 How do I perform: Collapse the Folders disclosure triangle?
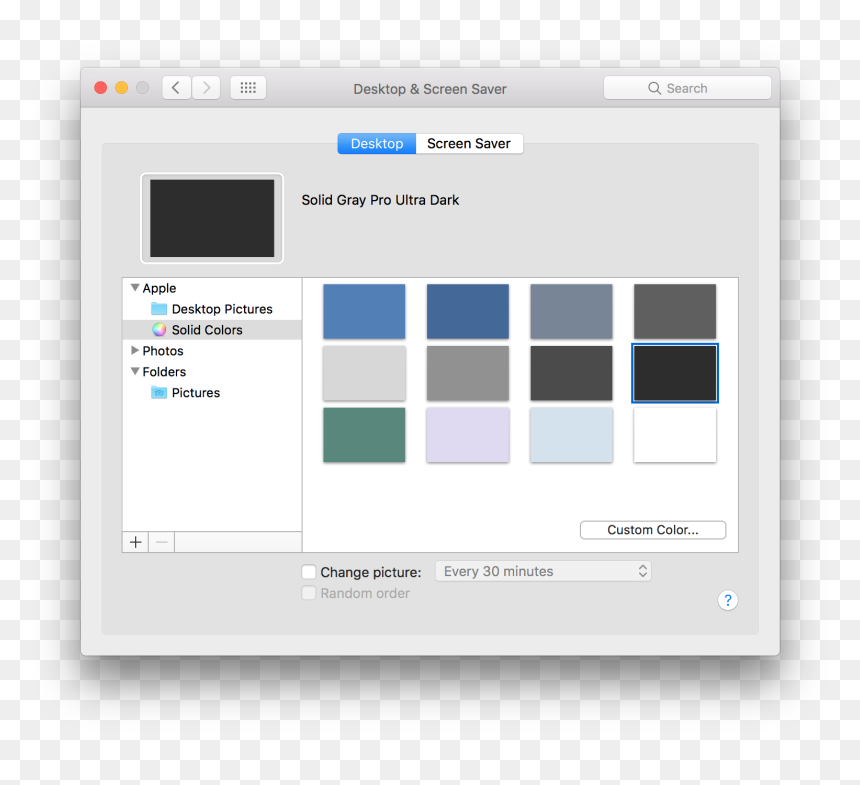[x=135, y=371]
